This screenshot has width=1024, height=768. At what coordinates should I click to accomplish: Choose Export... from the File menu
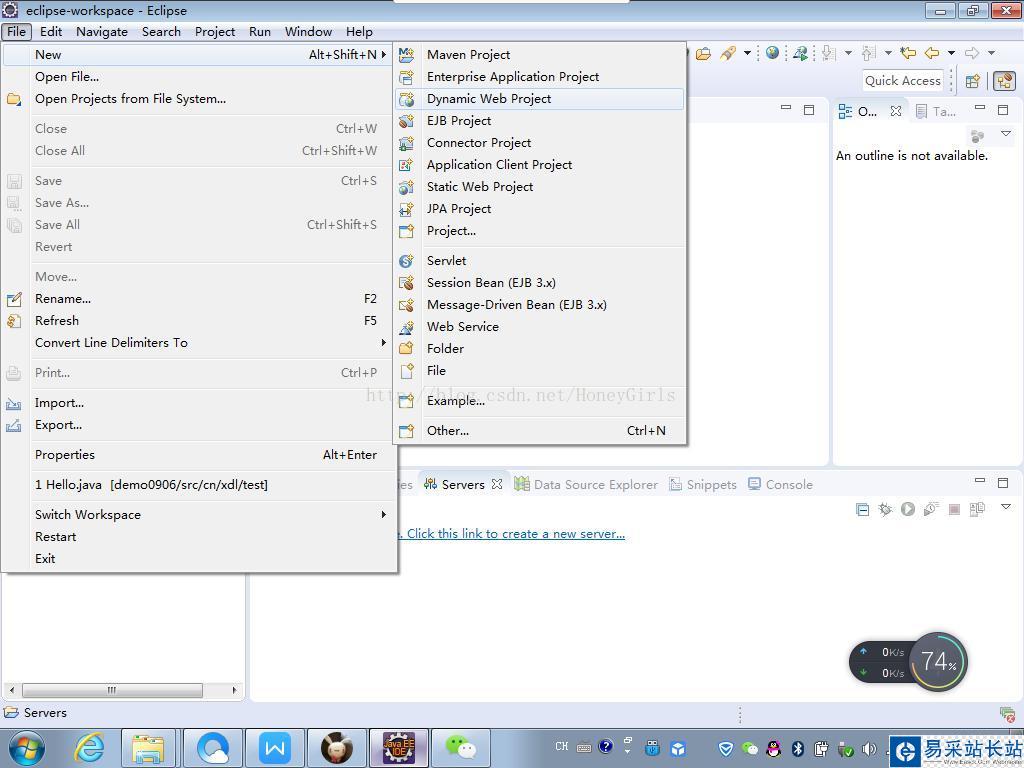click(199, 425)
